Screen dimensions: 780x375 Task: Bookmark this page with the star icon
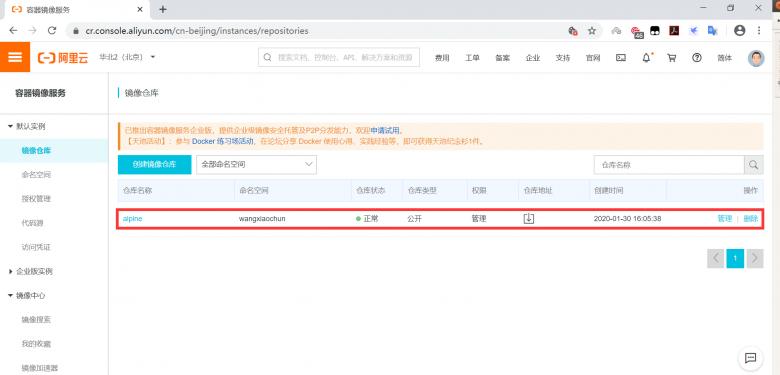pyautogui.click(x=591, y=31)
